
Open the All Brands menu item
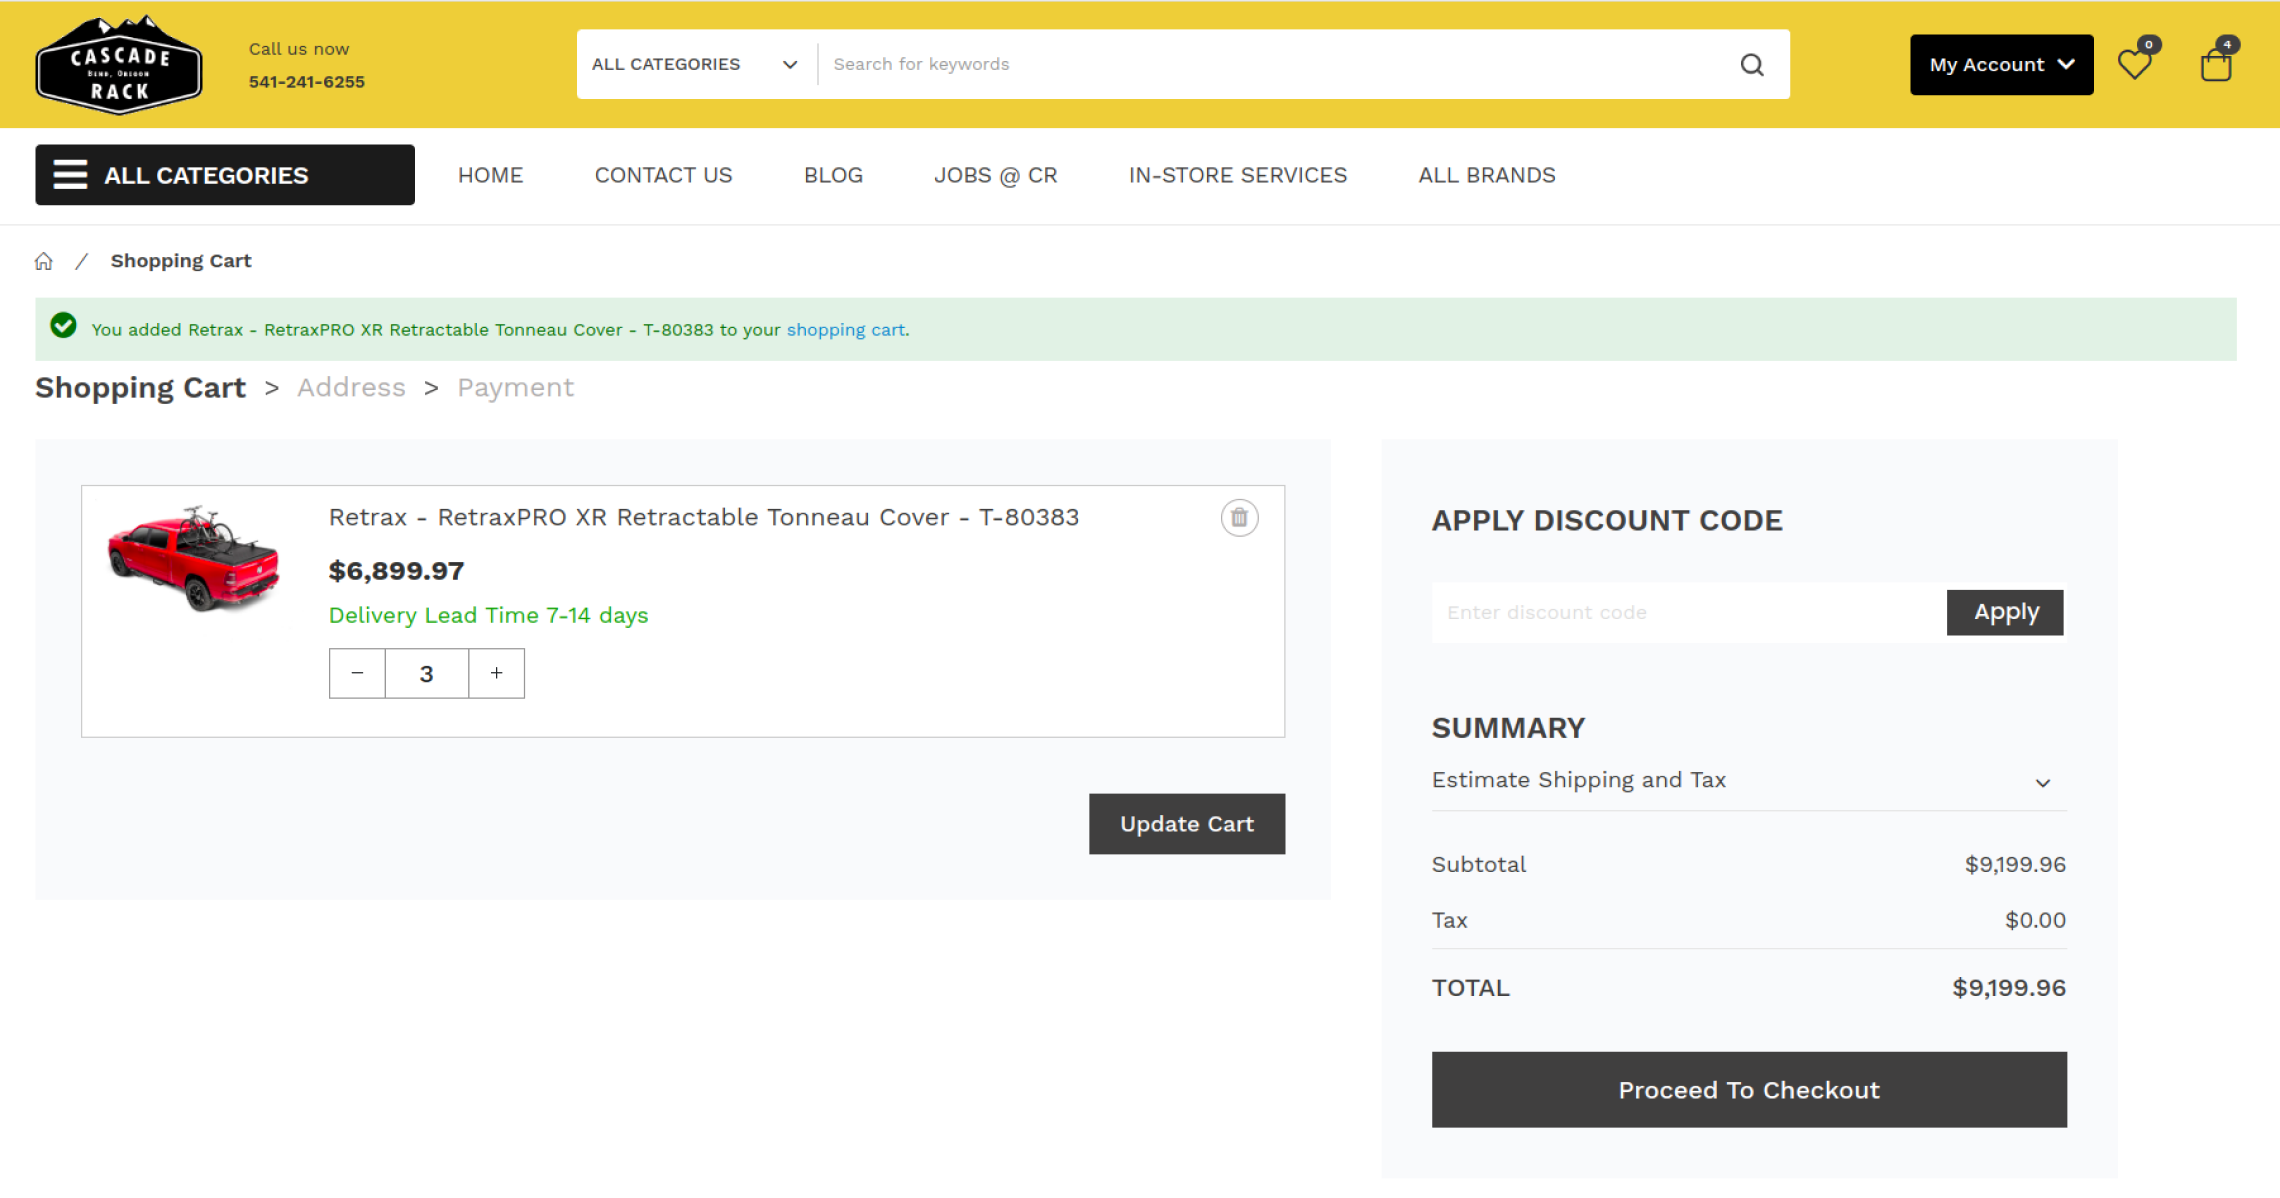pyautogui.click(x=1486, y=175)
